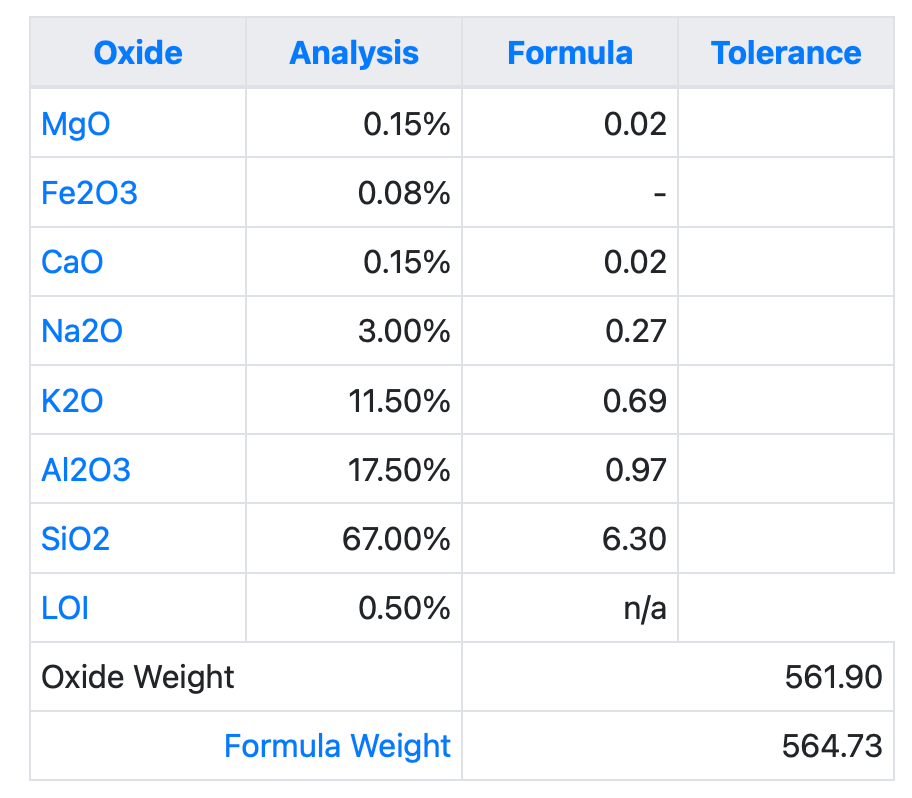Click the Oxide column header
The width and height of the screenshot is (912, 798).
(138, 53)
